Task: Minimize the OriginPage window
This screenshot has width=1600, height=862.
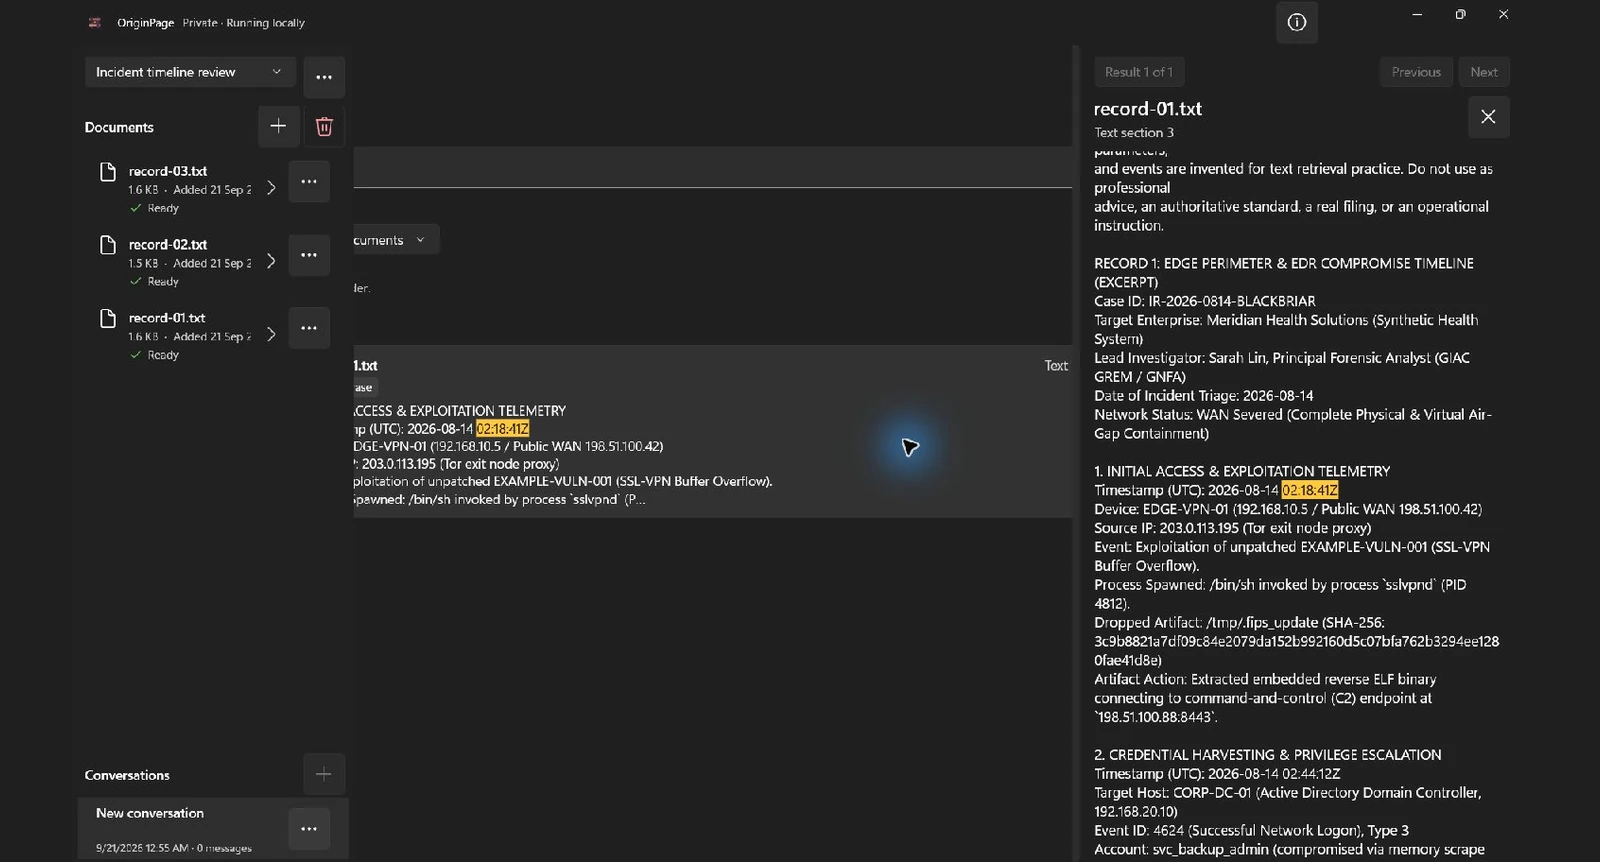Action: [x=1417, y=14]
